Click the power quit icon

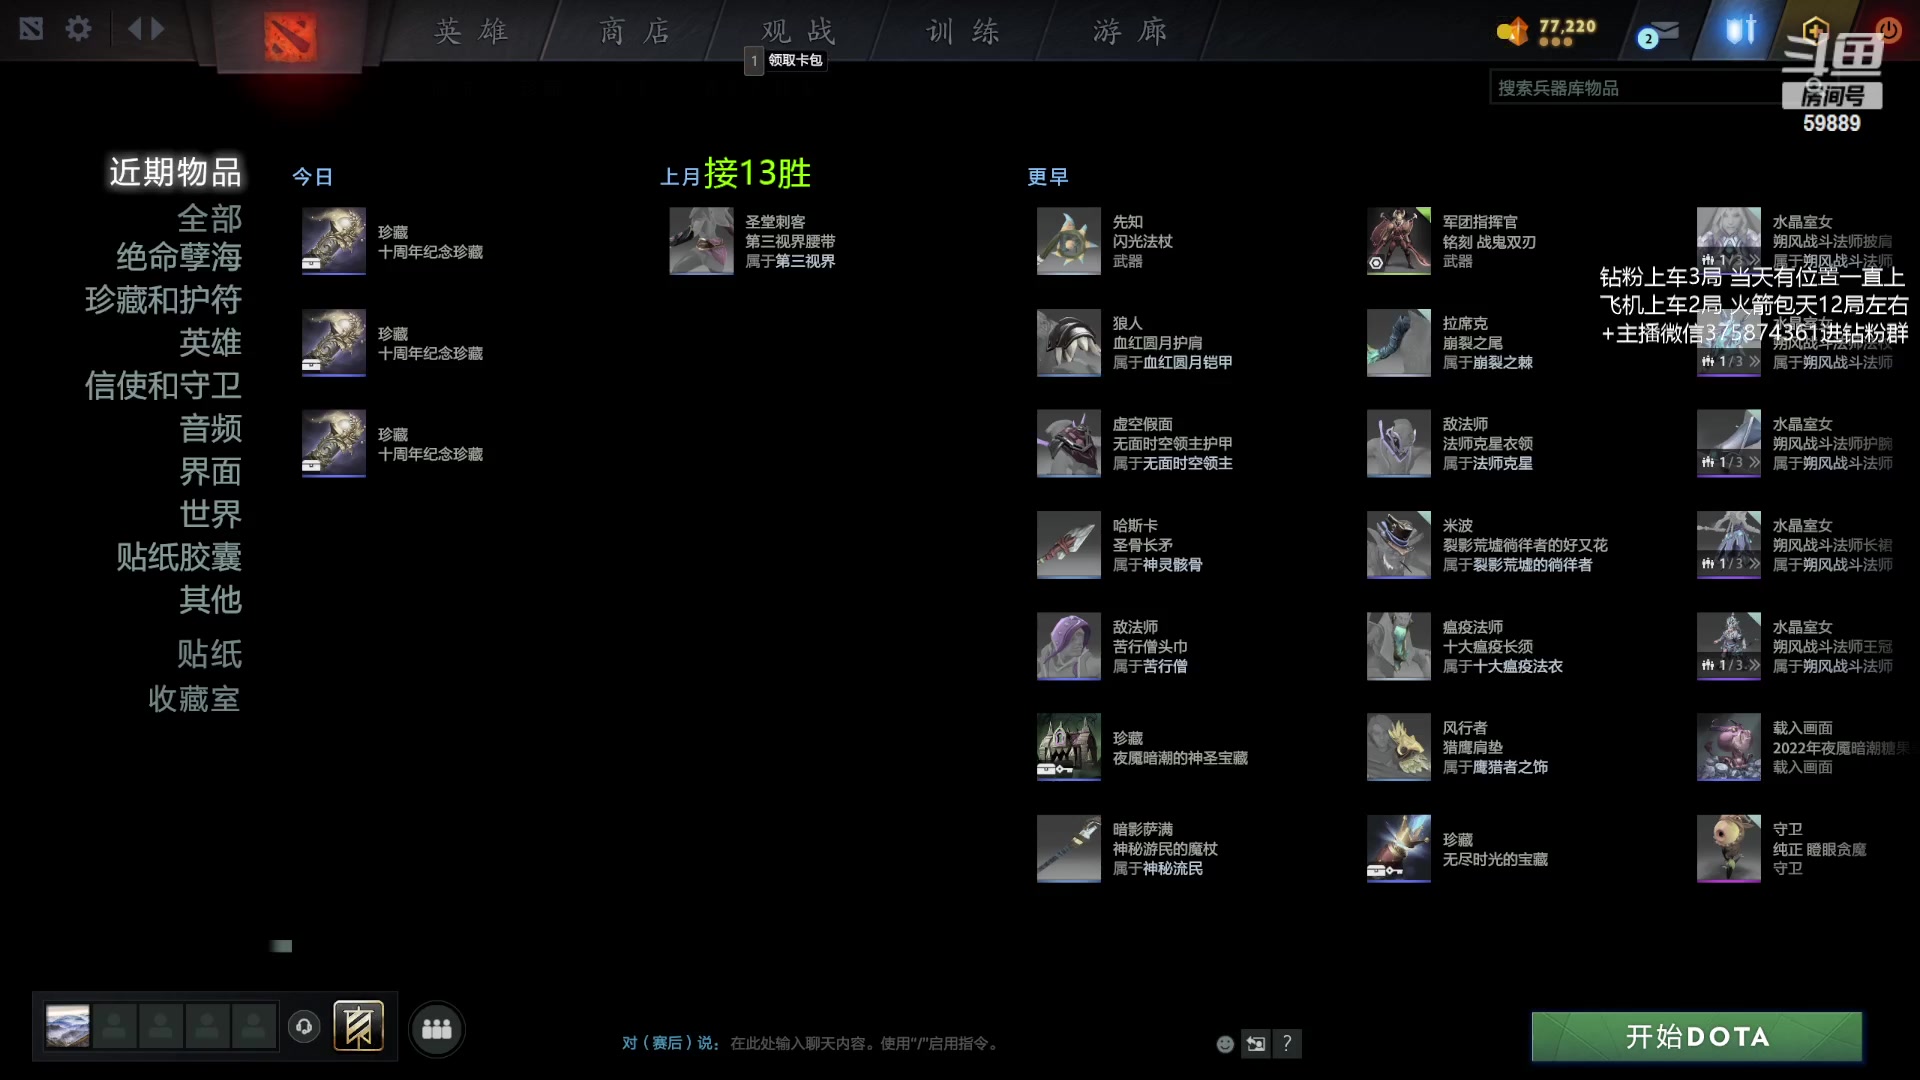pos(1889,29)
